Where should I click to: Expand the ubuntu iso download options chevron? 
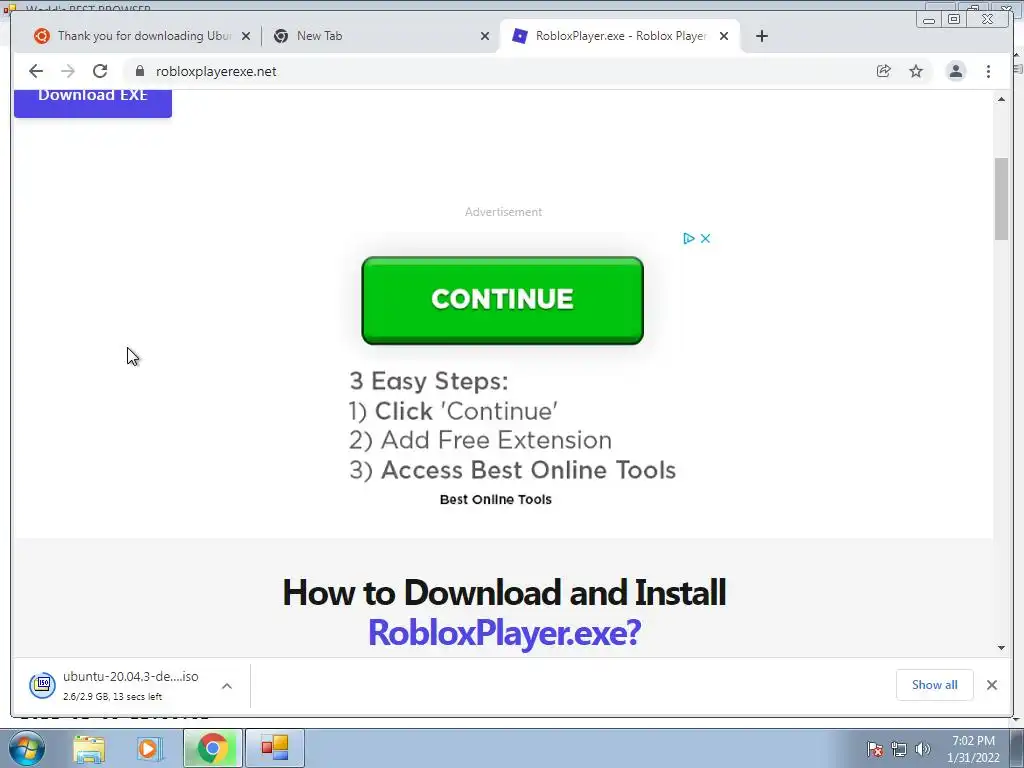[x=227, y=686]
